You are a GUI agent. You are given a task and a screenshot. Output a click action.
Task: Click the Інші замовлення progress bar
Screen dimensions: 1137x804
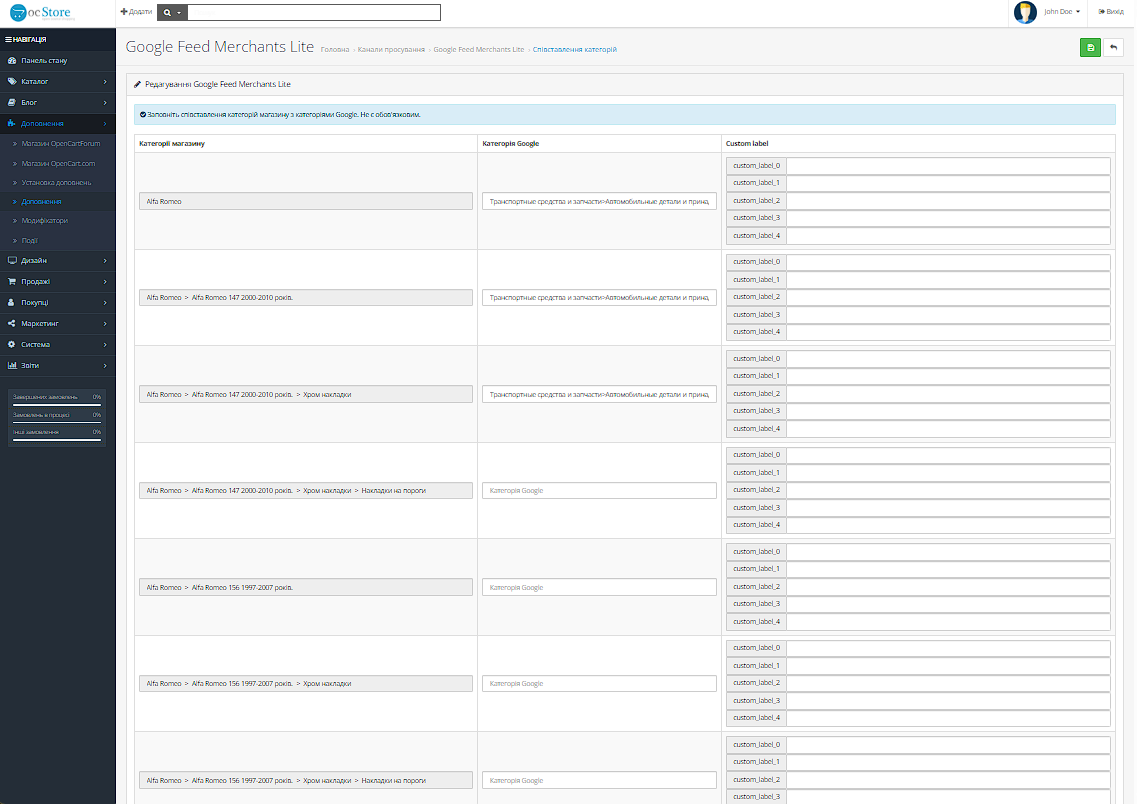tap(57, 439)
